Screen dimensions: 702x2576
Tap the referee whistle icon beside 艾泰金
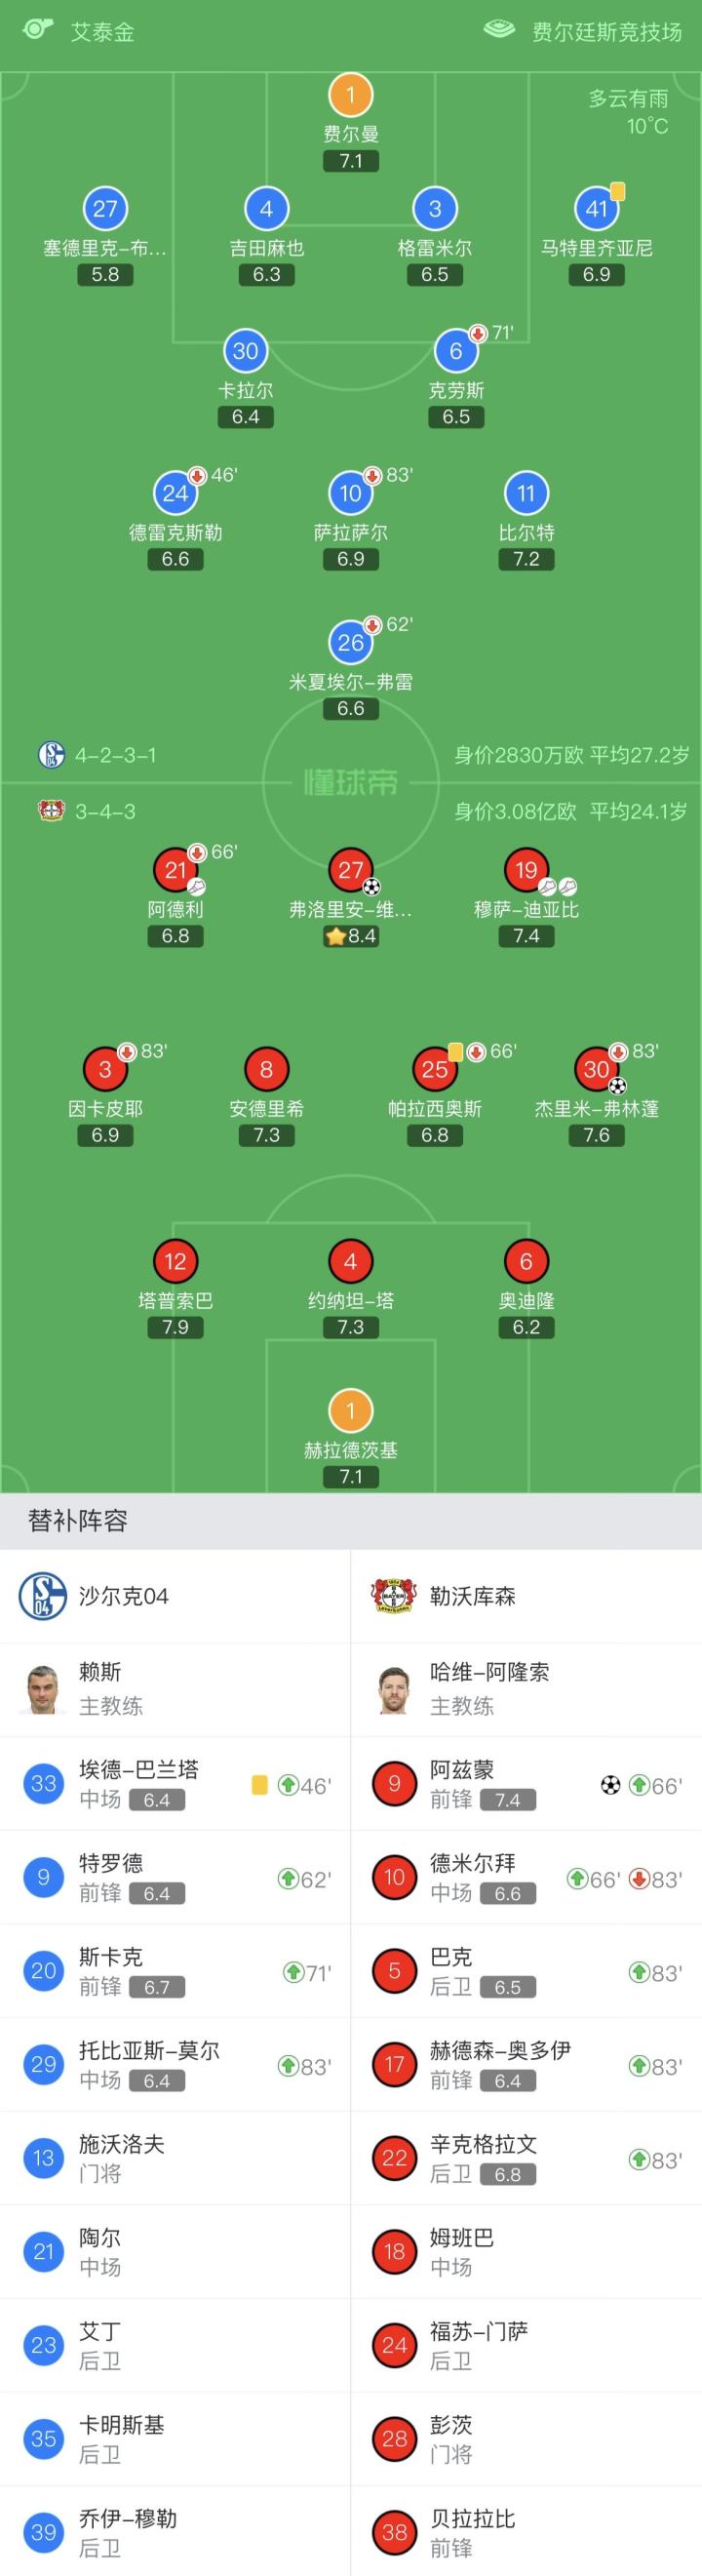click(x=37, y=29)
